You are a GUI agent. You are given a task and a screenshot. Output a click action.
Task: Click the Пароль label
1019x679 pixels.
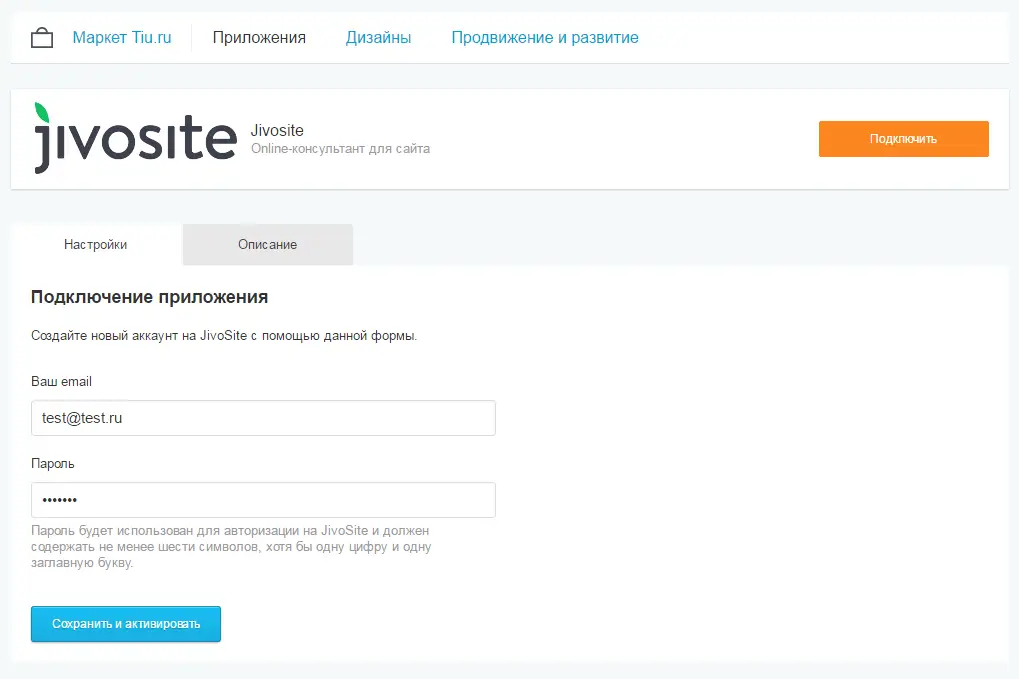(x=53, y=464)
